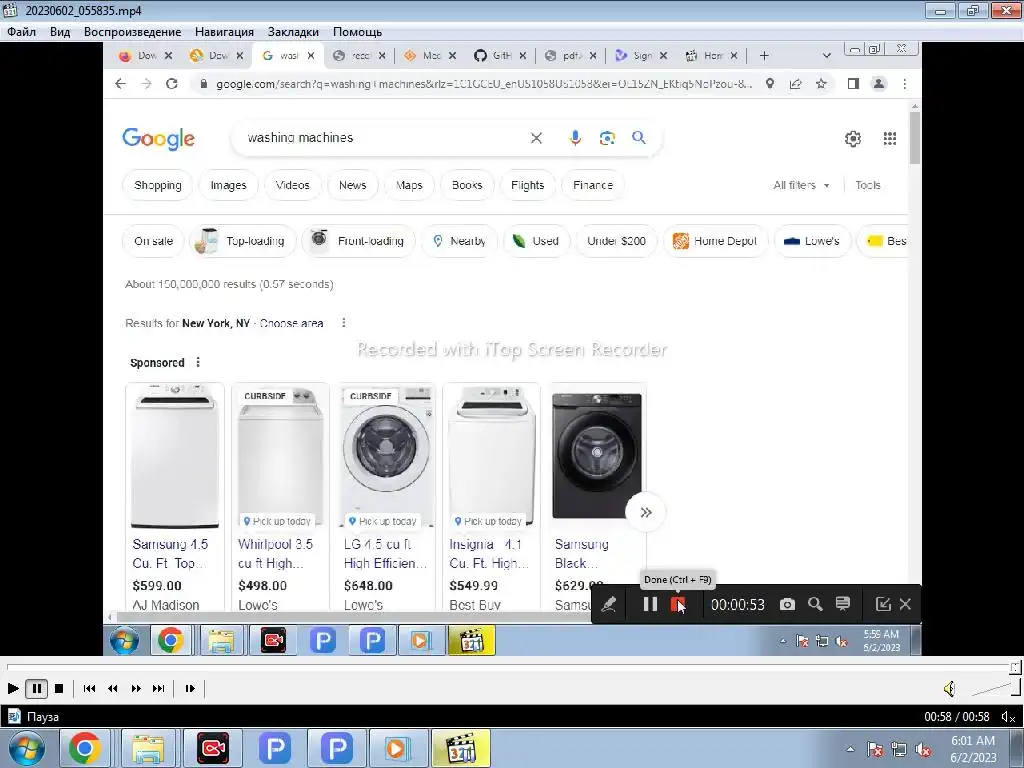Rewind playback with the decrease-speed button
Viewport: 1024px width, 768px height.
[112, 688]
